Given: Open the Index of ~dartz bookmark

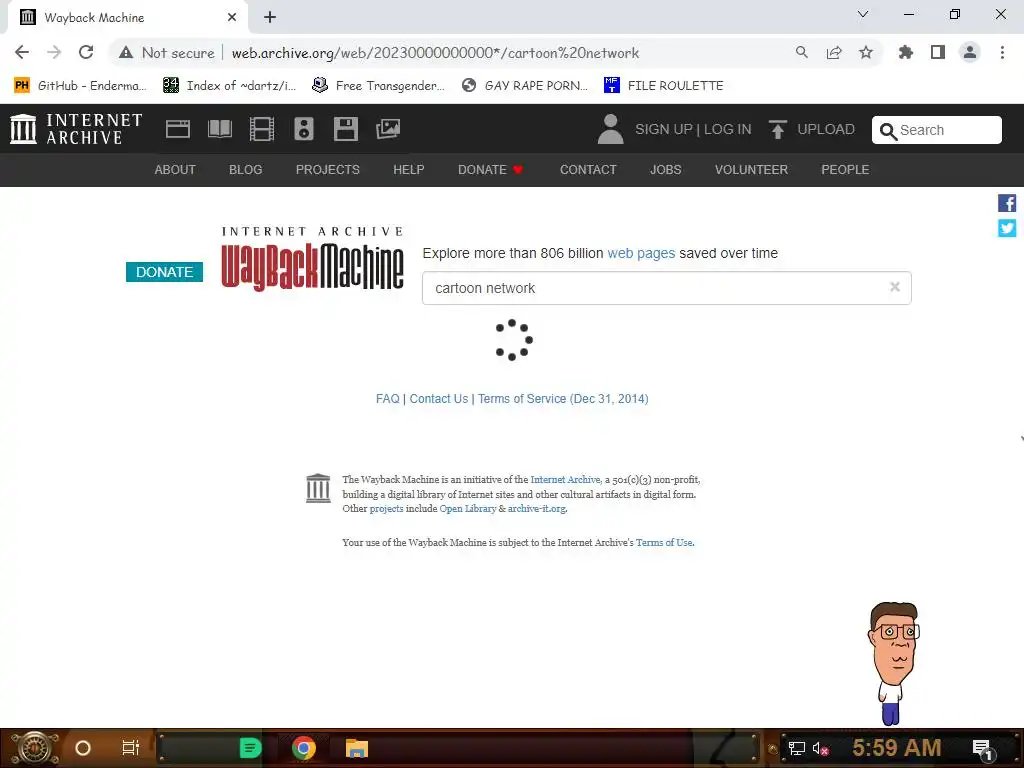Looking at the screenshot, I should (x=229, y=86).
